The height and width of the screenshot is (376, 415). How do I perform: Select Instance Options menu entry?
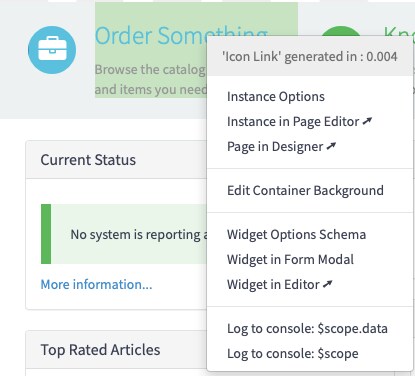pyautogui.click(x=276, y=97)
